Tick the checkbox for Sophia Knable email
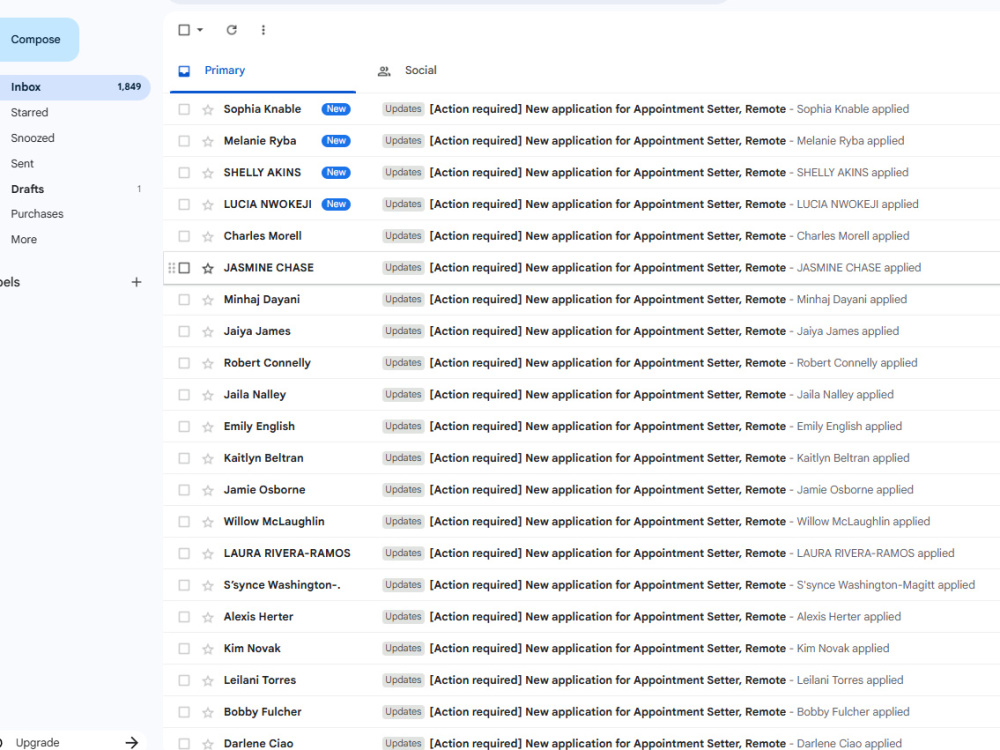Image resolution: width=1000 pixels, height=750 pixels. (184, 109)
